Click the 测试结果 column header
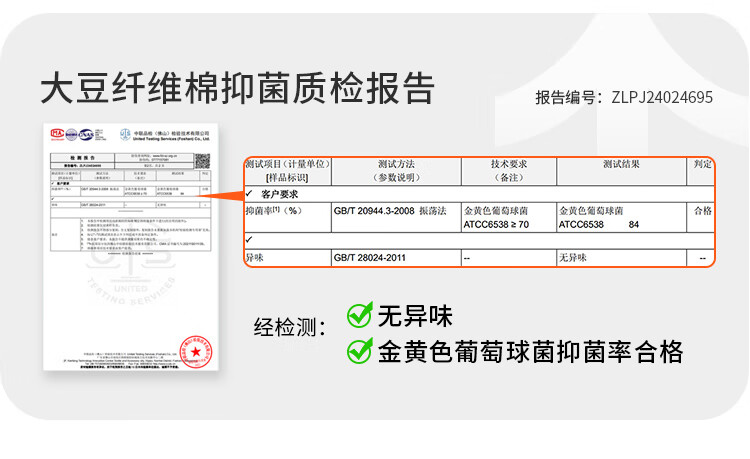750x459 pixels. click(x=620, y=164)
